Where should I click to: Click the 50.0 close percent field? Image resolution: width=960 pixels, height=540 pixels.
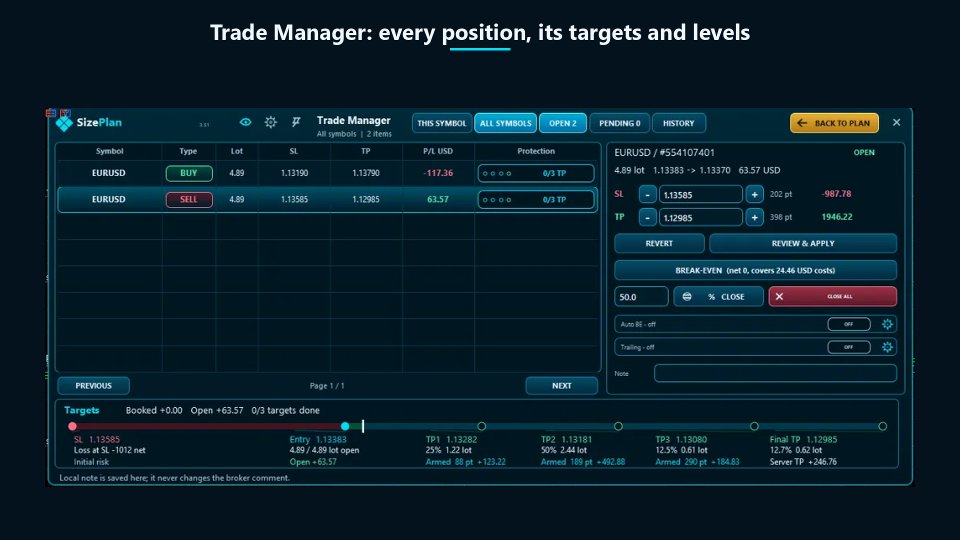641,296
